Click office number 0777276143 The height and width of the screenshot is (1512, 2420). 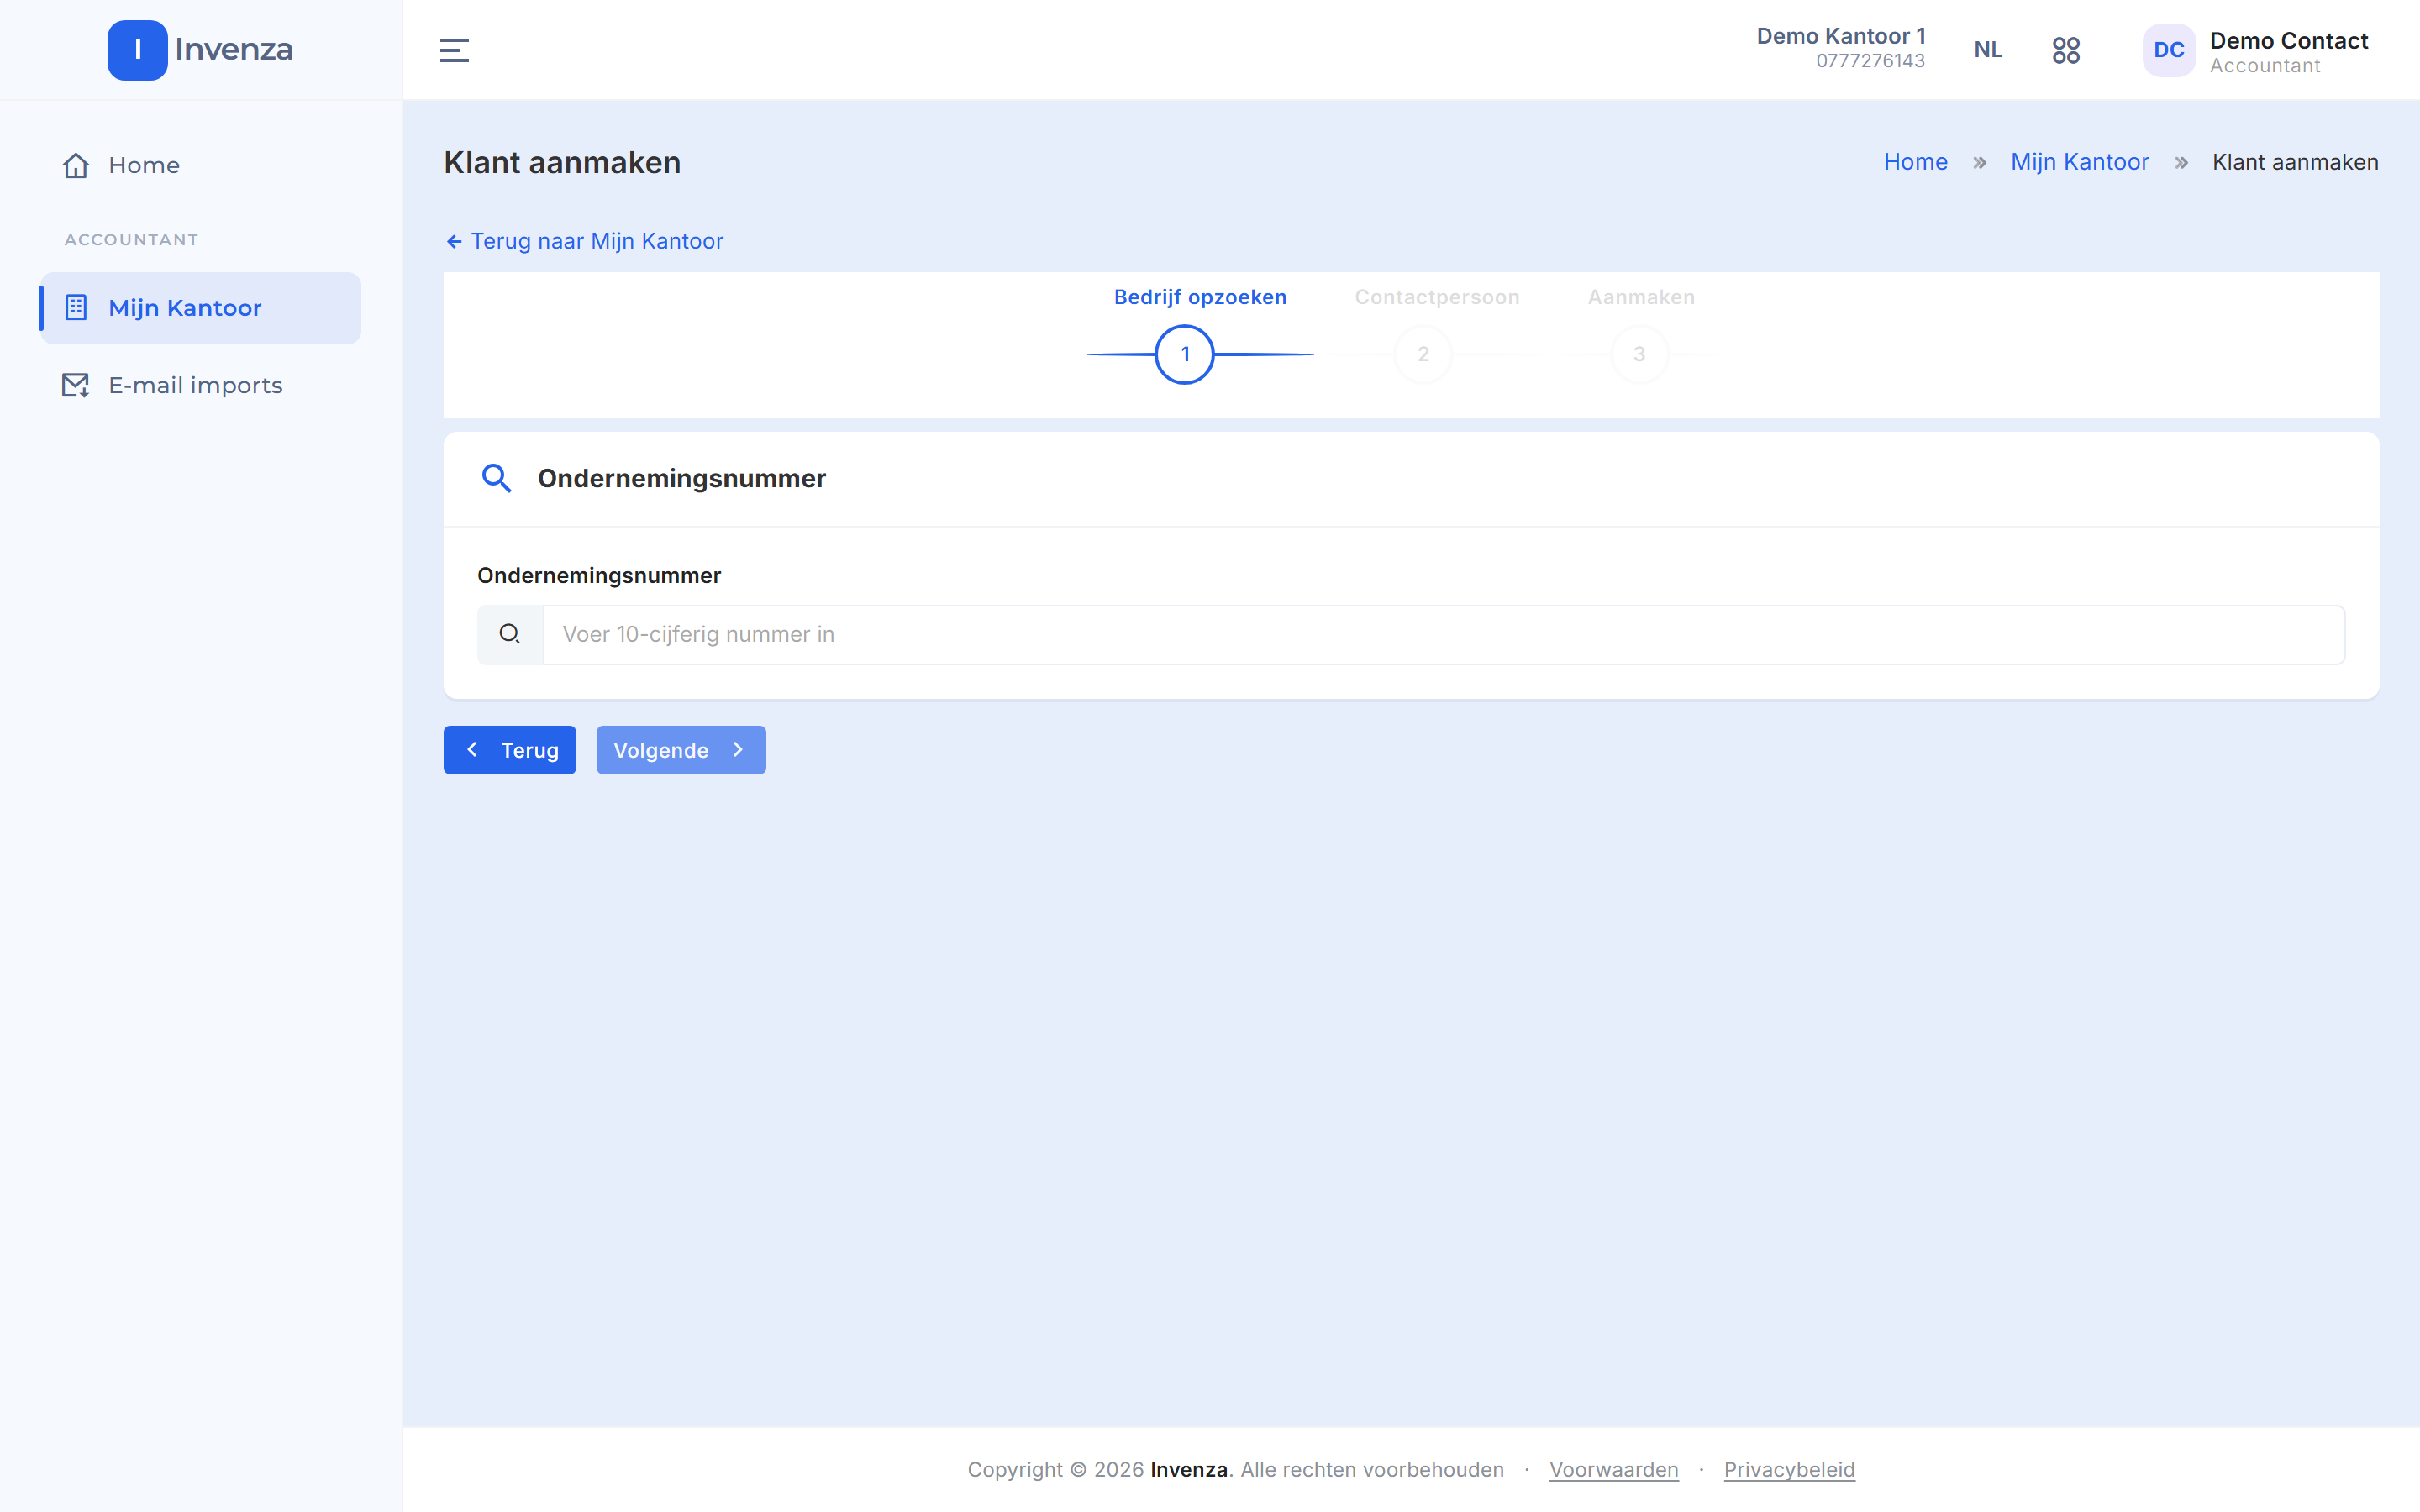point(1870,61)
